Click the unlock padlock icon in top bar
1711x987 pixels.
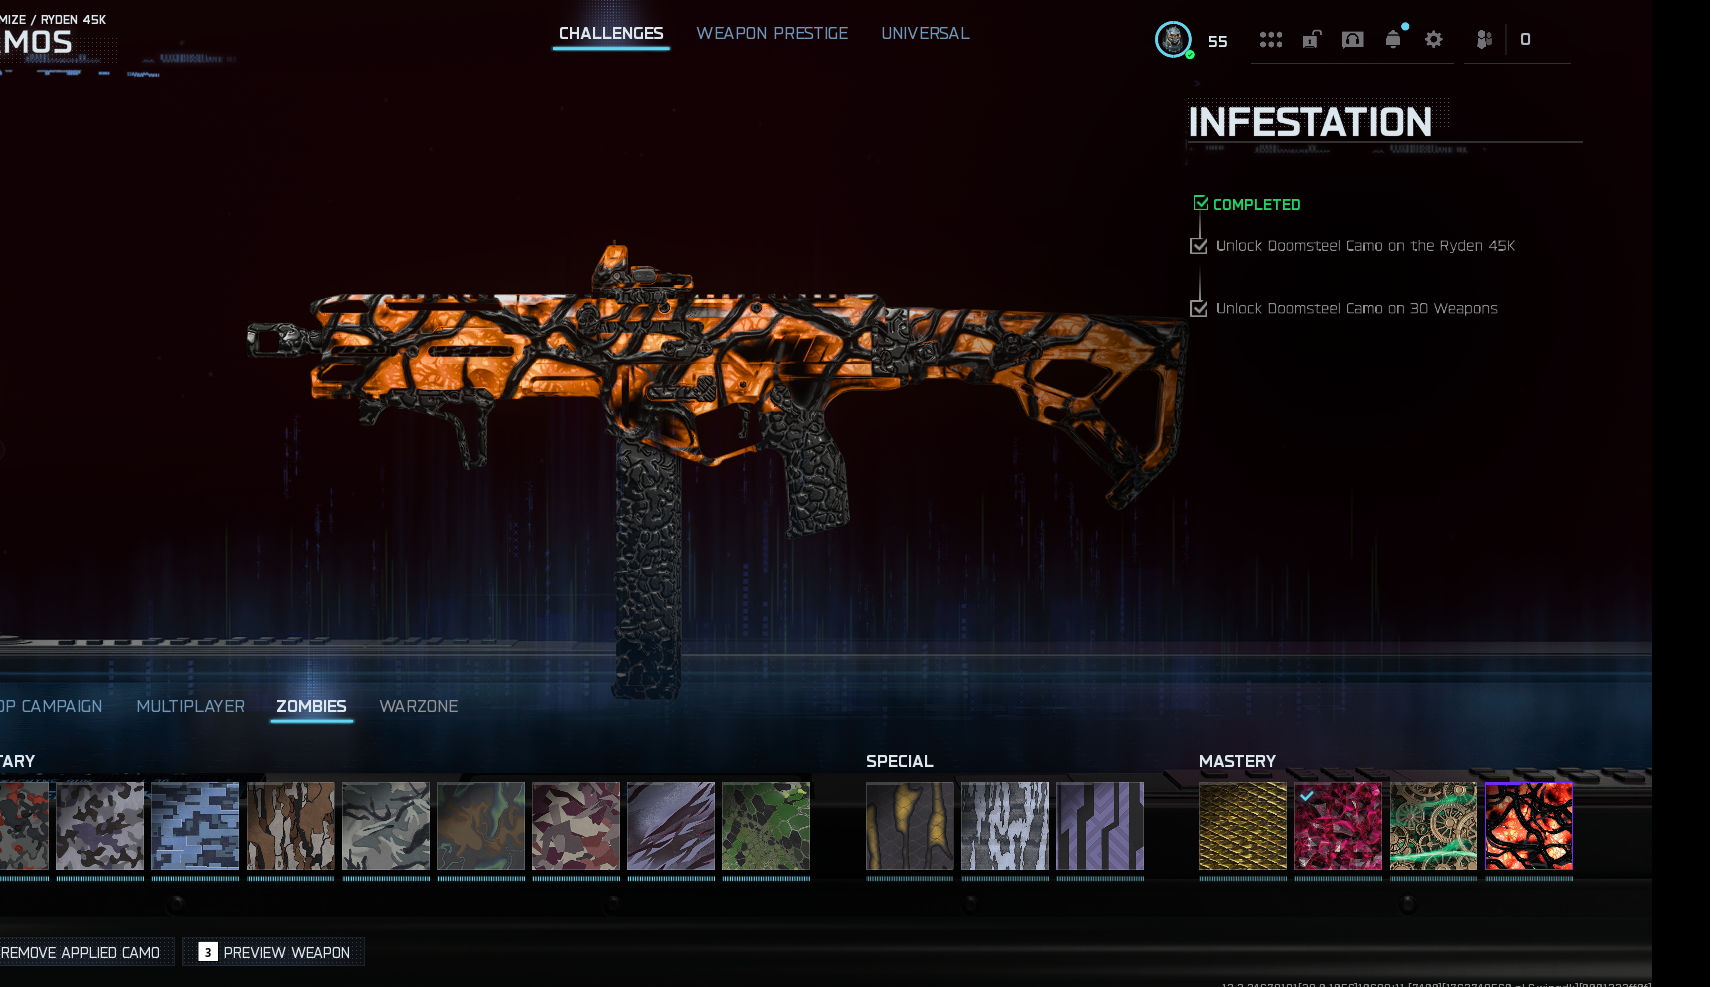(1312, 40)
